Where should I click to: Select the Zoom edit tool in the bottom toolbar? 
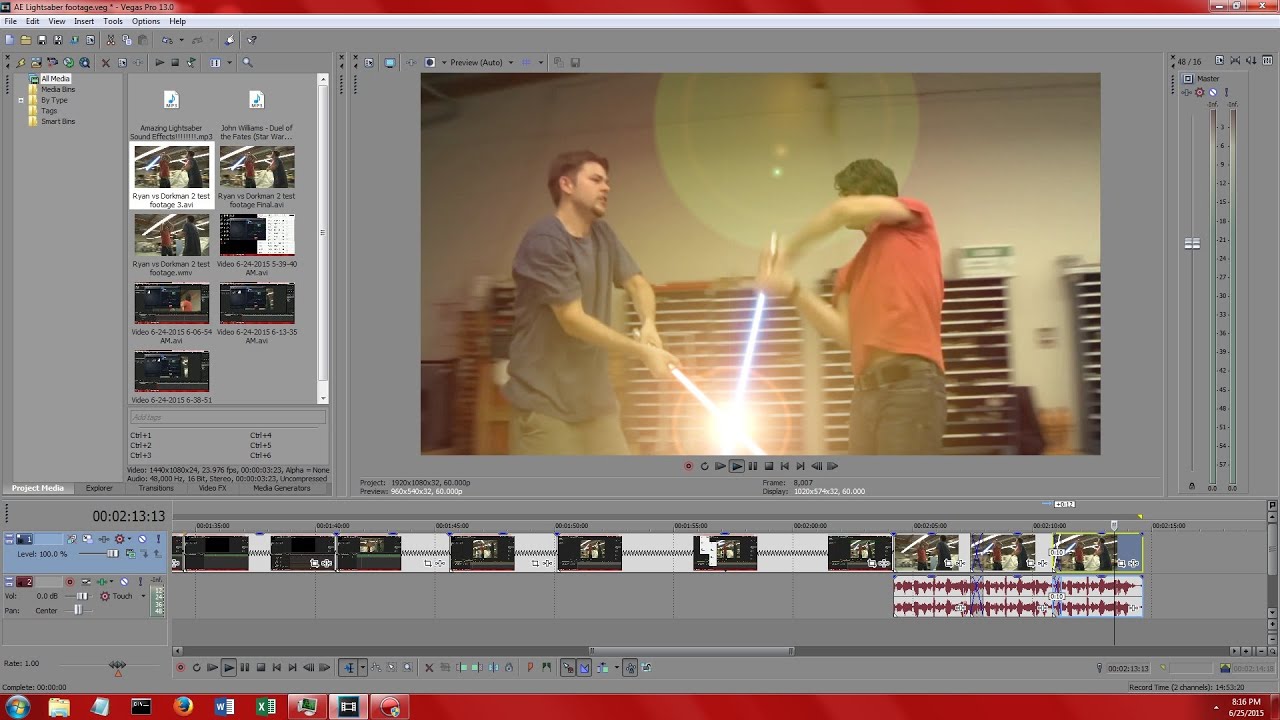[x=408, y=667]
